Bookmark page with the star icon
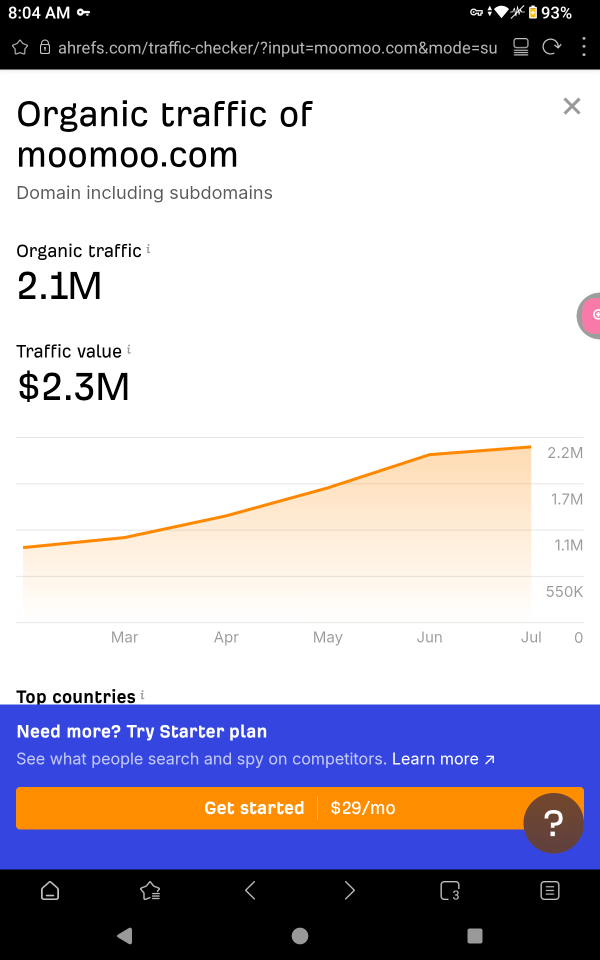 20,48
